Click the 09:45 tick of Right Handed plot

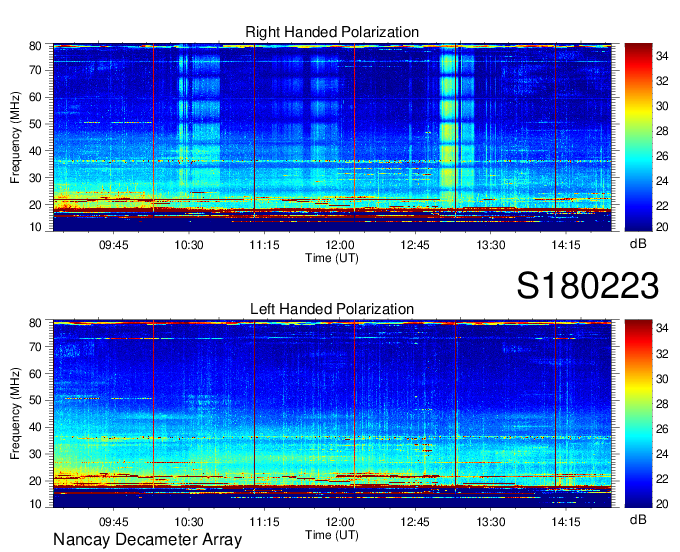[114, 245]
